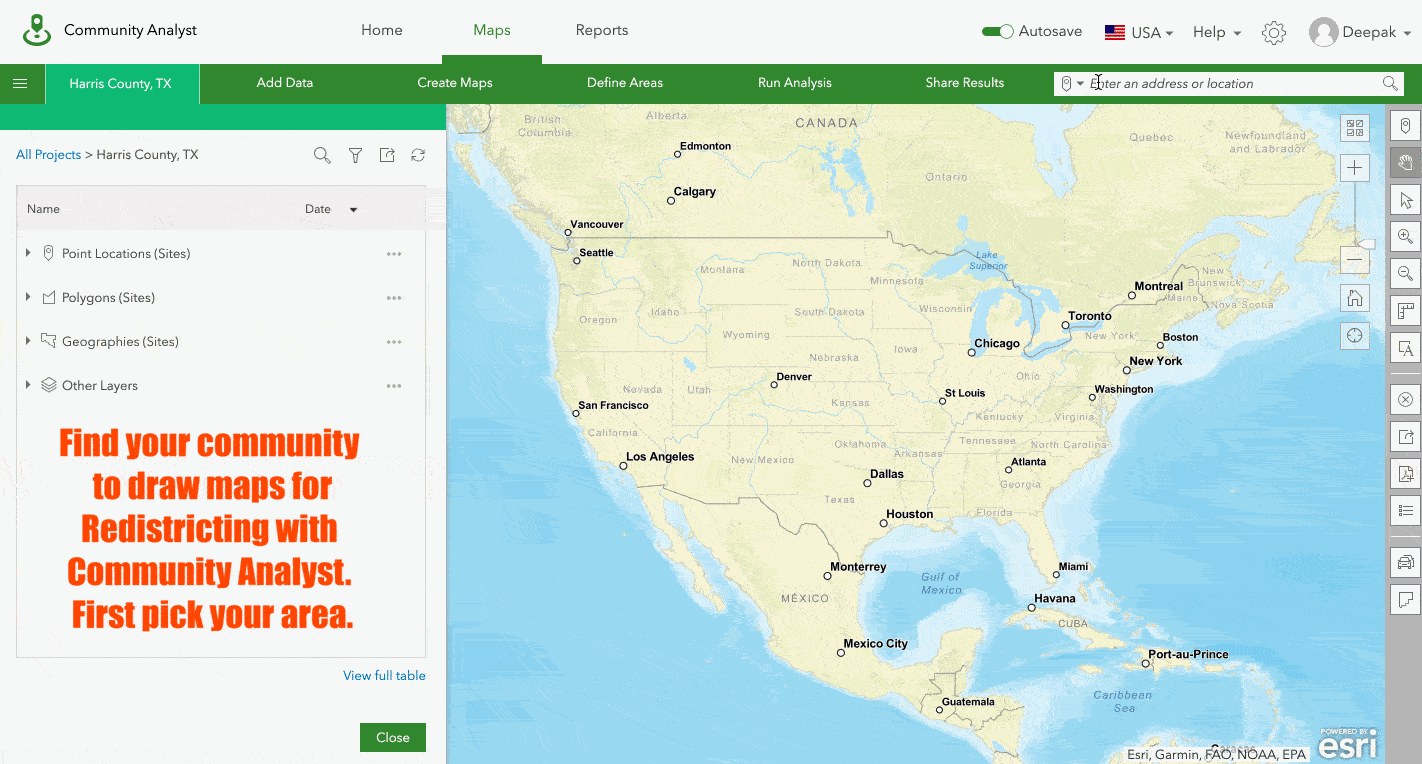
Task: Open the Share Results menu
Action: click(965, 83)
